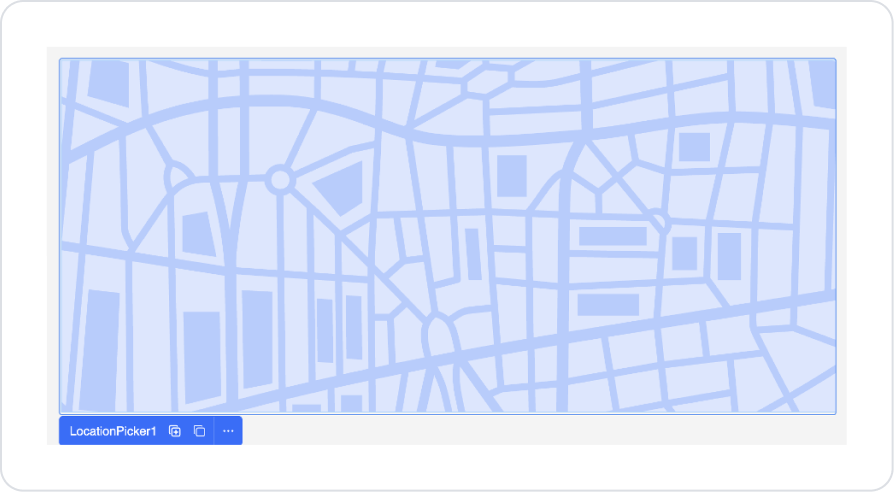Click the smaller square left of tall right rectangle

(685, 253)
